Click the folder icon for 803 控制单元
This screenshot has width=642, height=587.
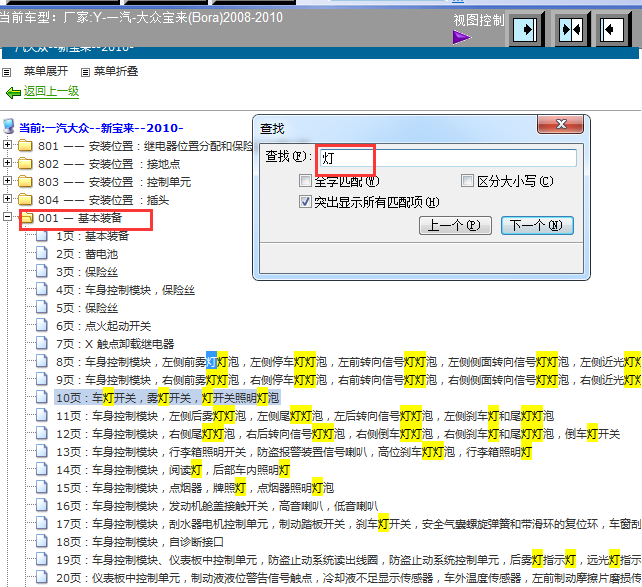[25, 181]
